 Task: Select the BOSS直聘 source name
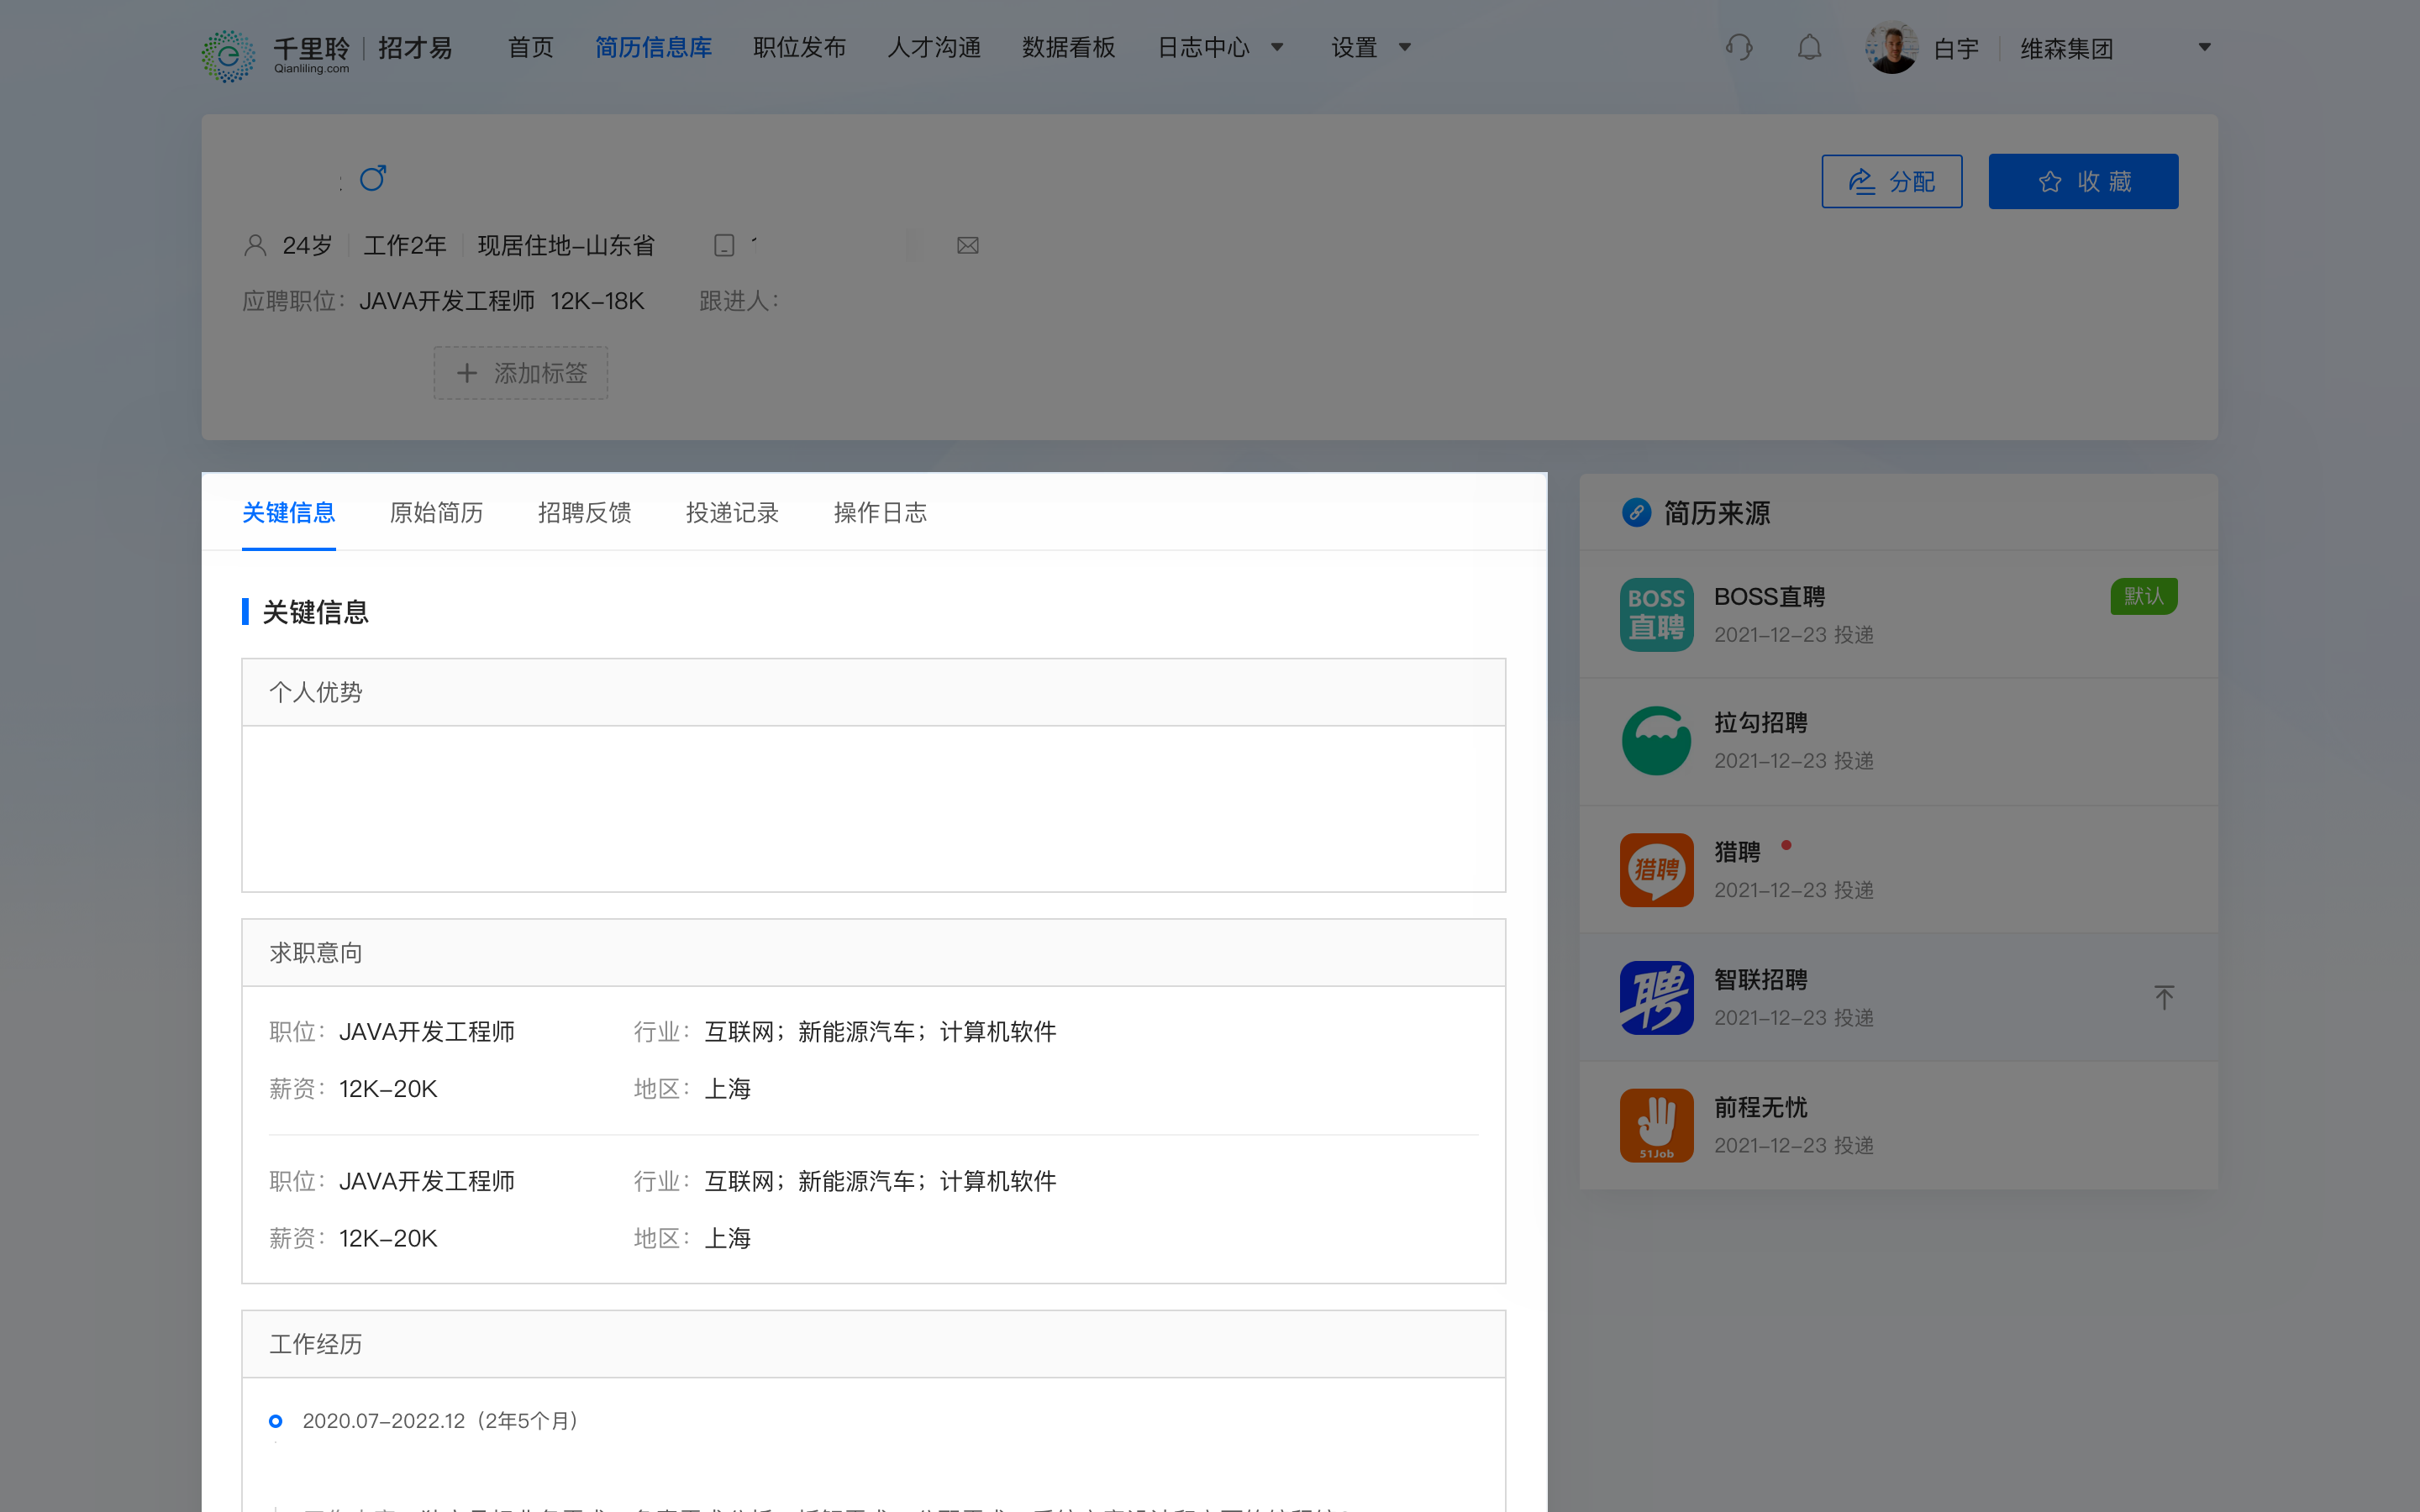1769,597
